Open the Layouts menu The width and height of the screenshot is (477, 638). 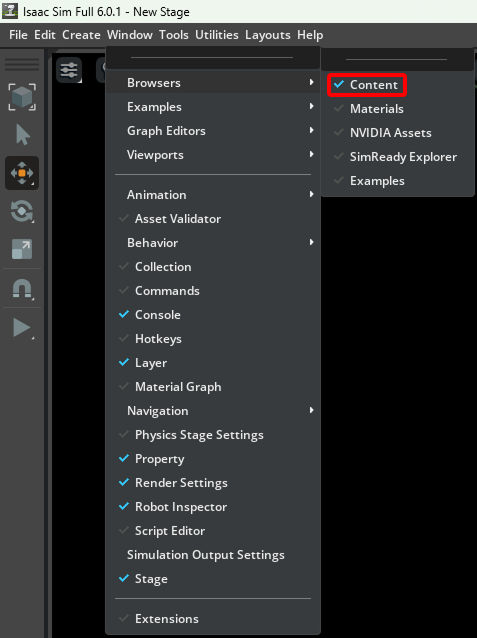[268, 35]
